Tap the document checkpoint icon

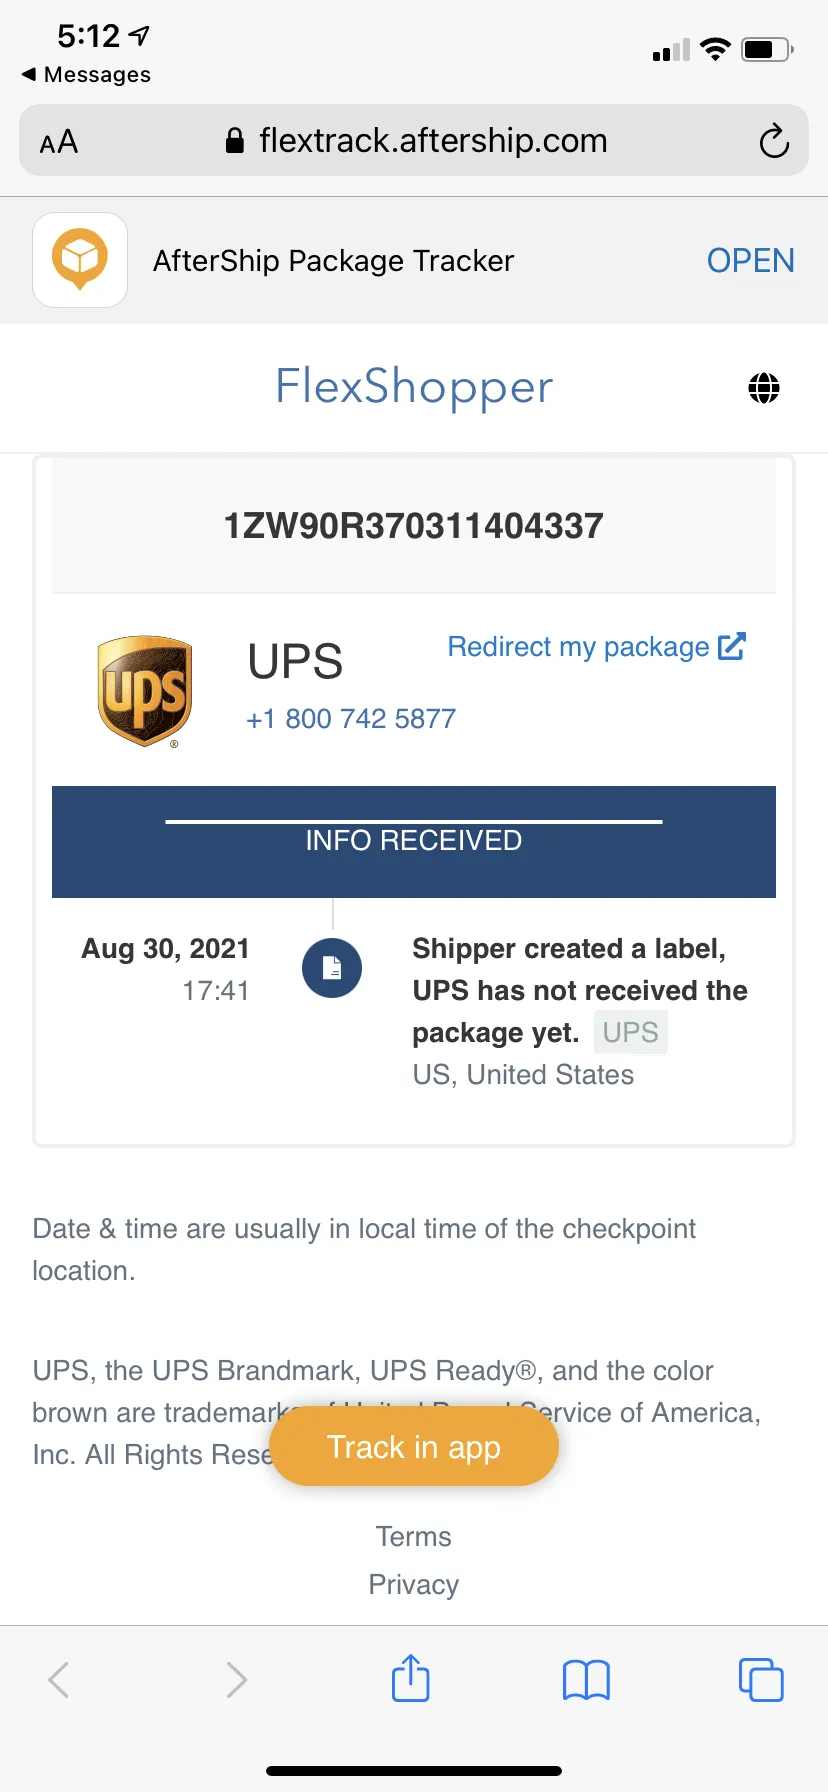click(x=332, y=968)
